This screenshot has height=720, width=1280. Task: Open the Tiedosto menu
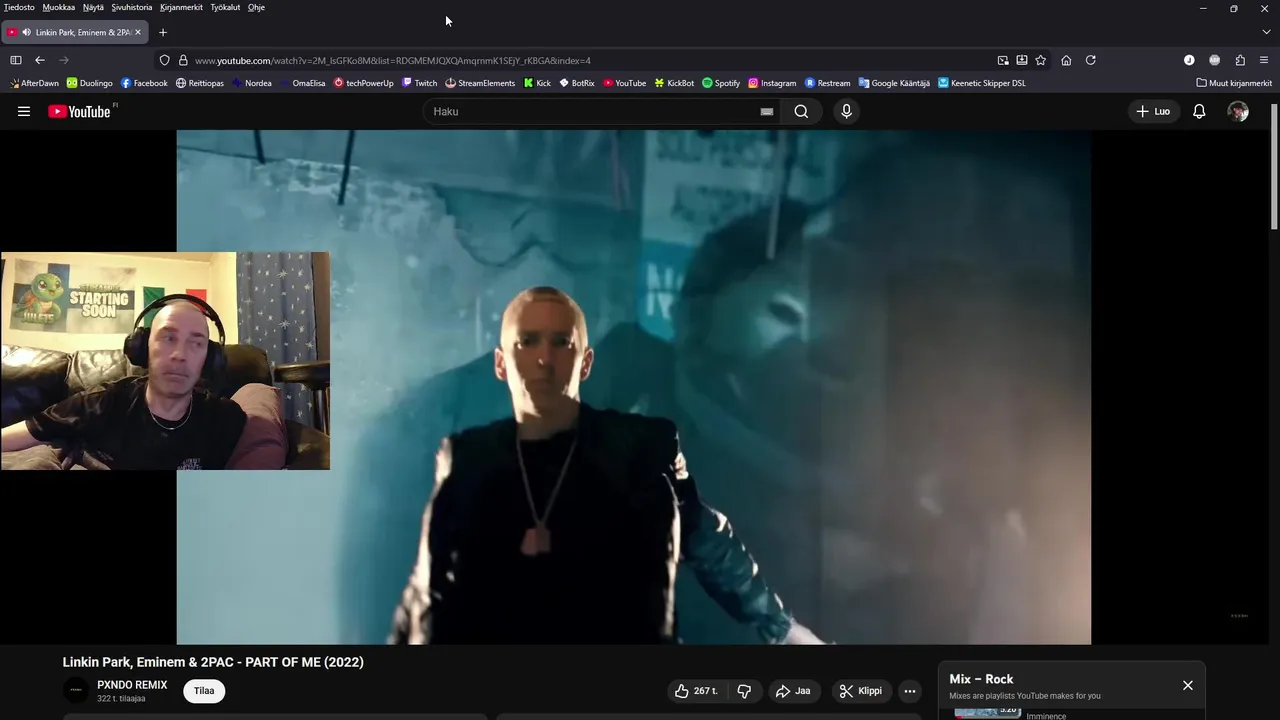[x=19, y=7]
